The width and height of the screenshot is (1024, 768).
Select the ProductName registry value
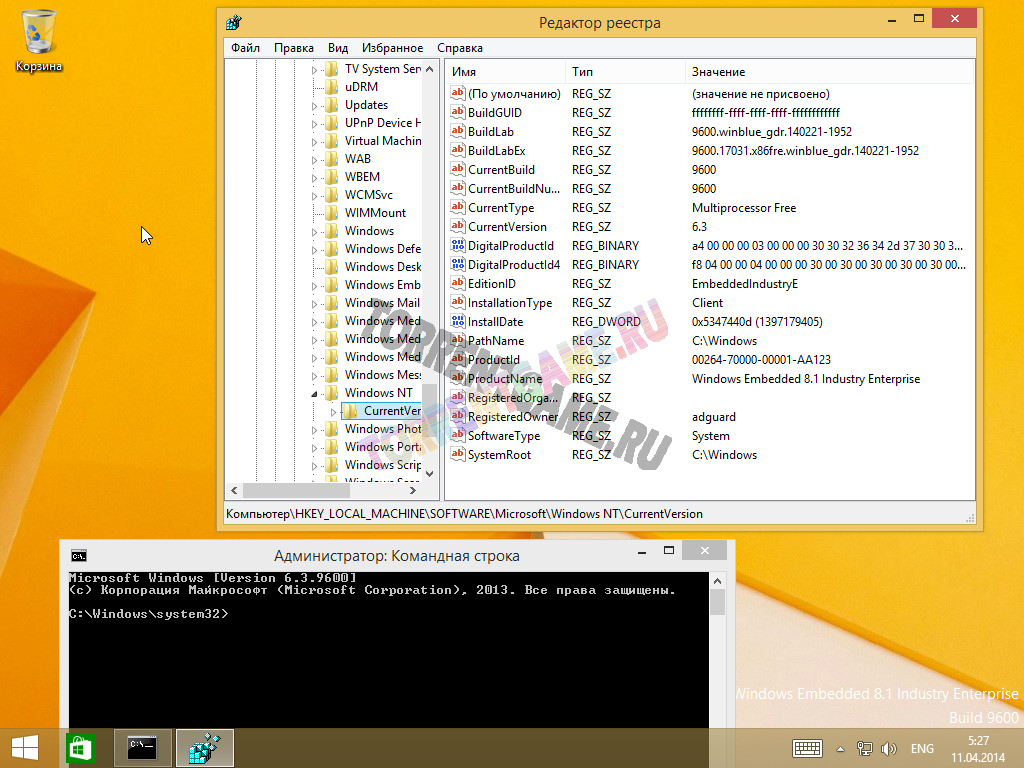[504, 379]
